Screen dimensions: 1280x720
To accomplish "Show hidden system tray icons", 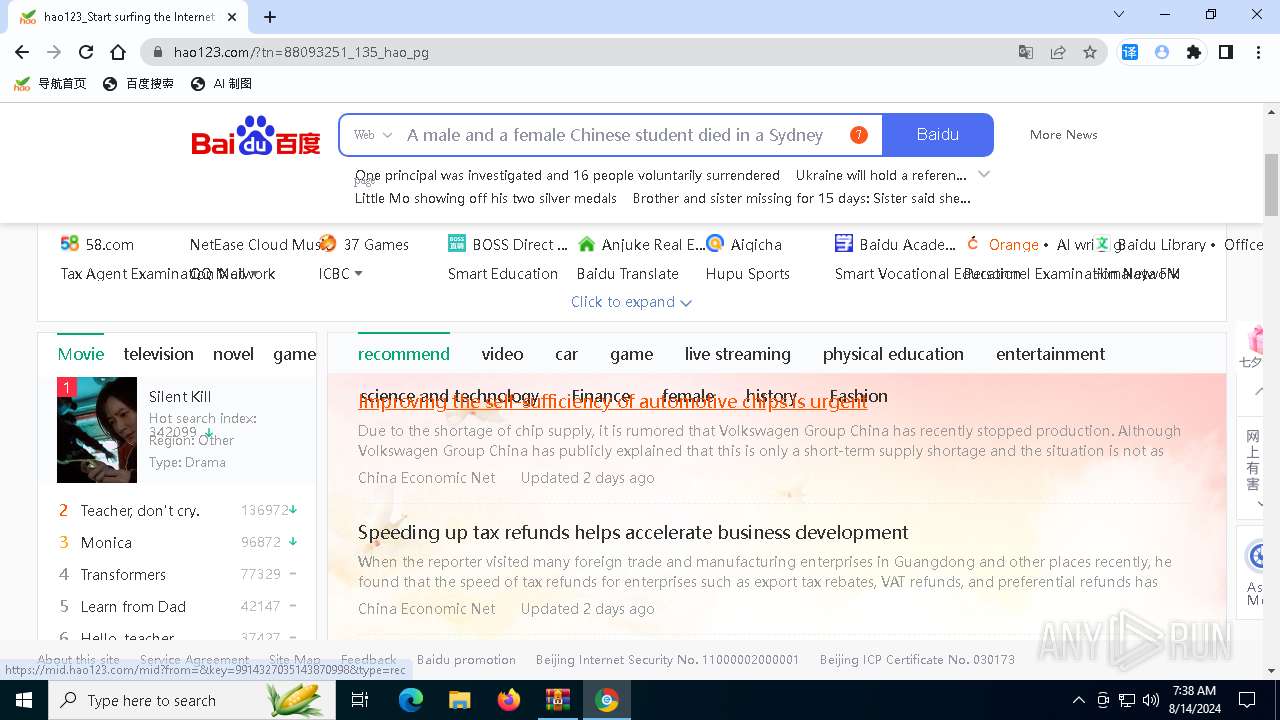I will 1078,700.
